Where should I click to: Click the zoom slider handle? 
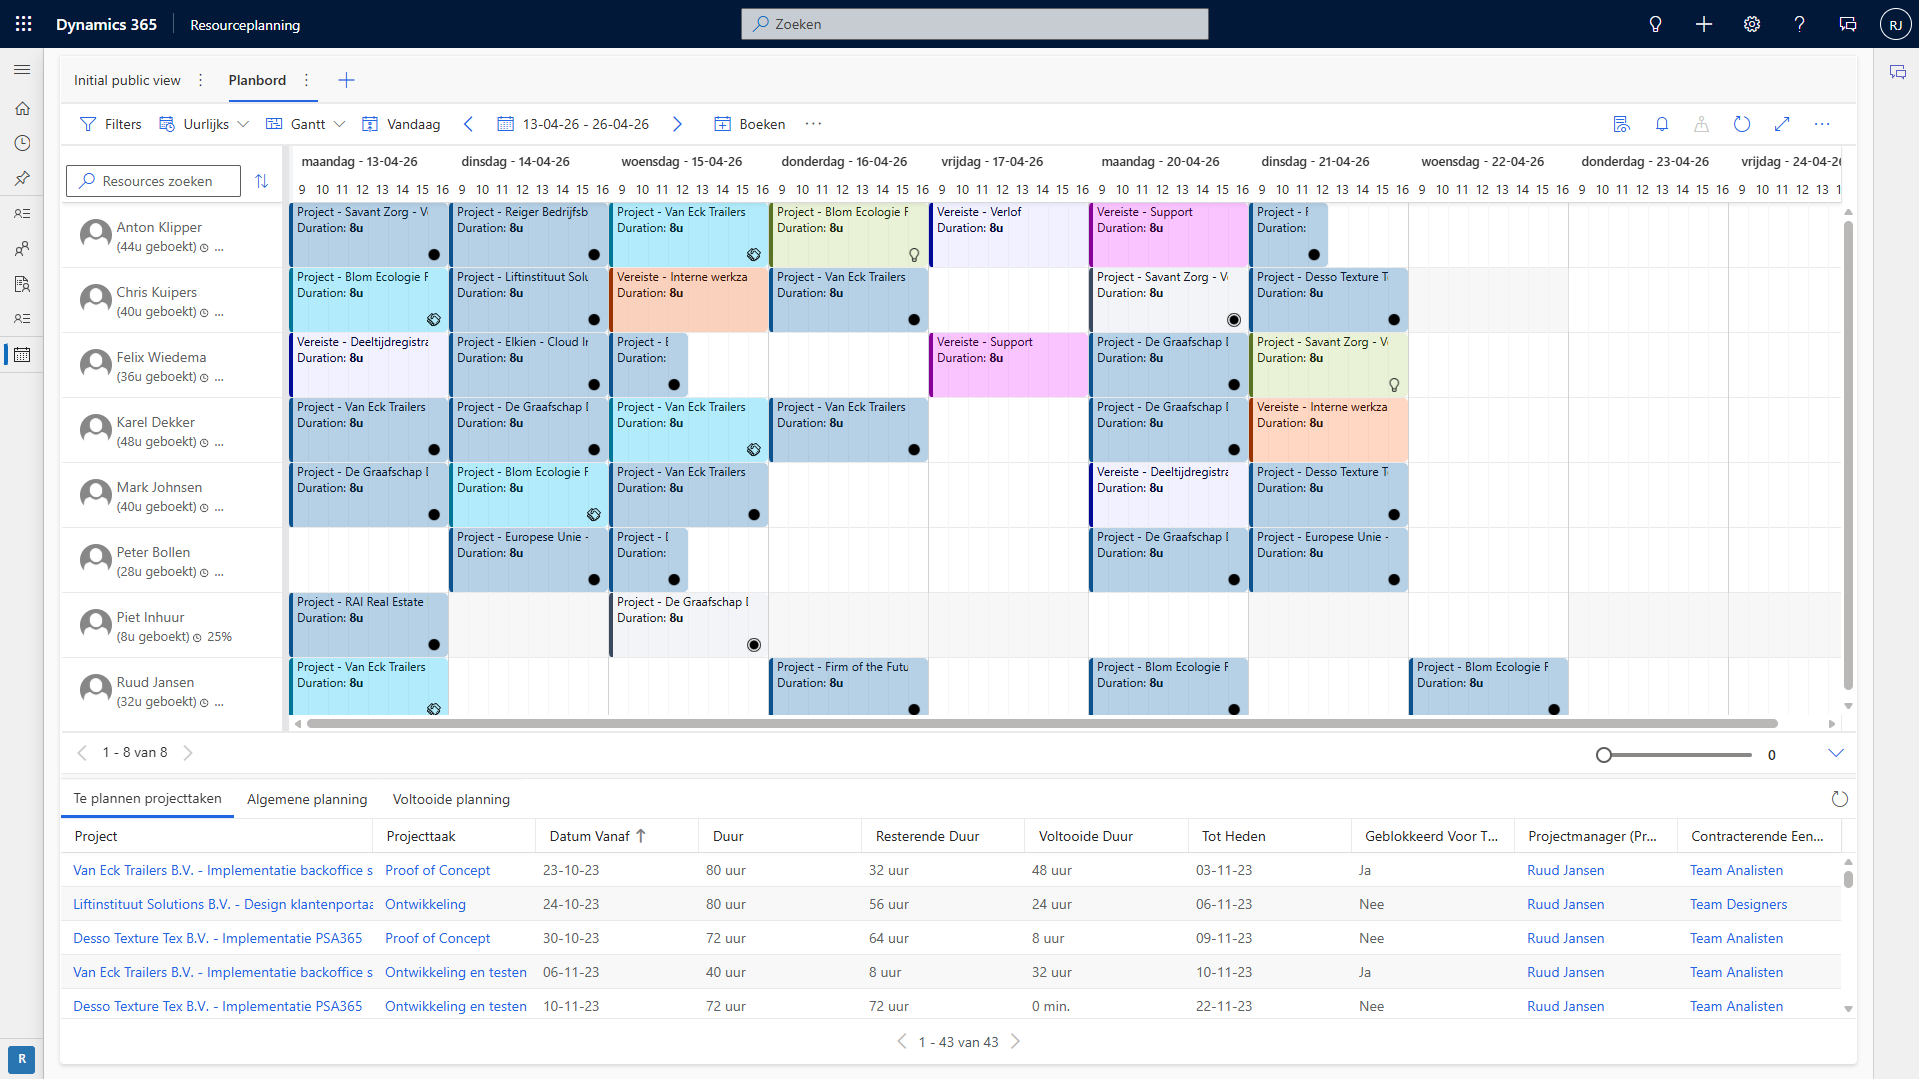click(1604, 755)
